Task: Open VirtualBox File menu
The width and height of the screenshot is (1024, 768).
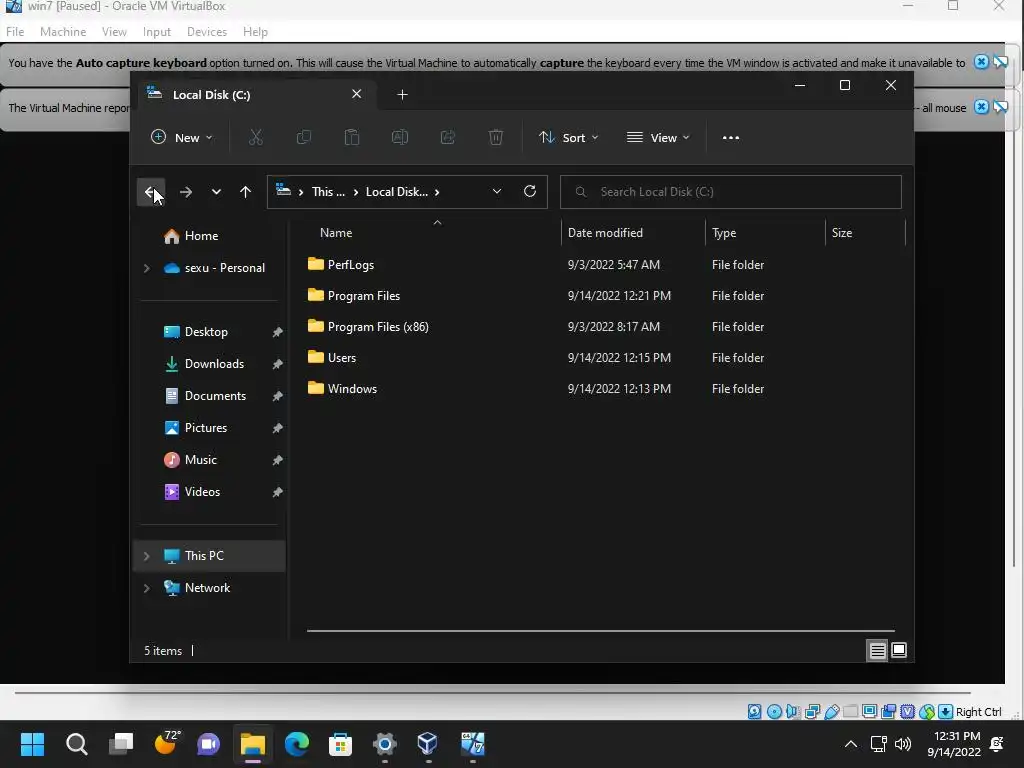Action: point(15,31)
